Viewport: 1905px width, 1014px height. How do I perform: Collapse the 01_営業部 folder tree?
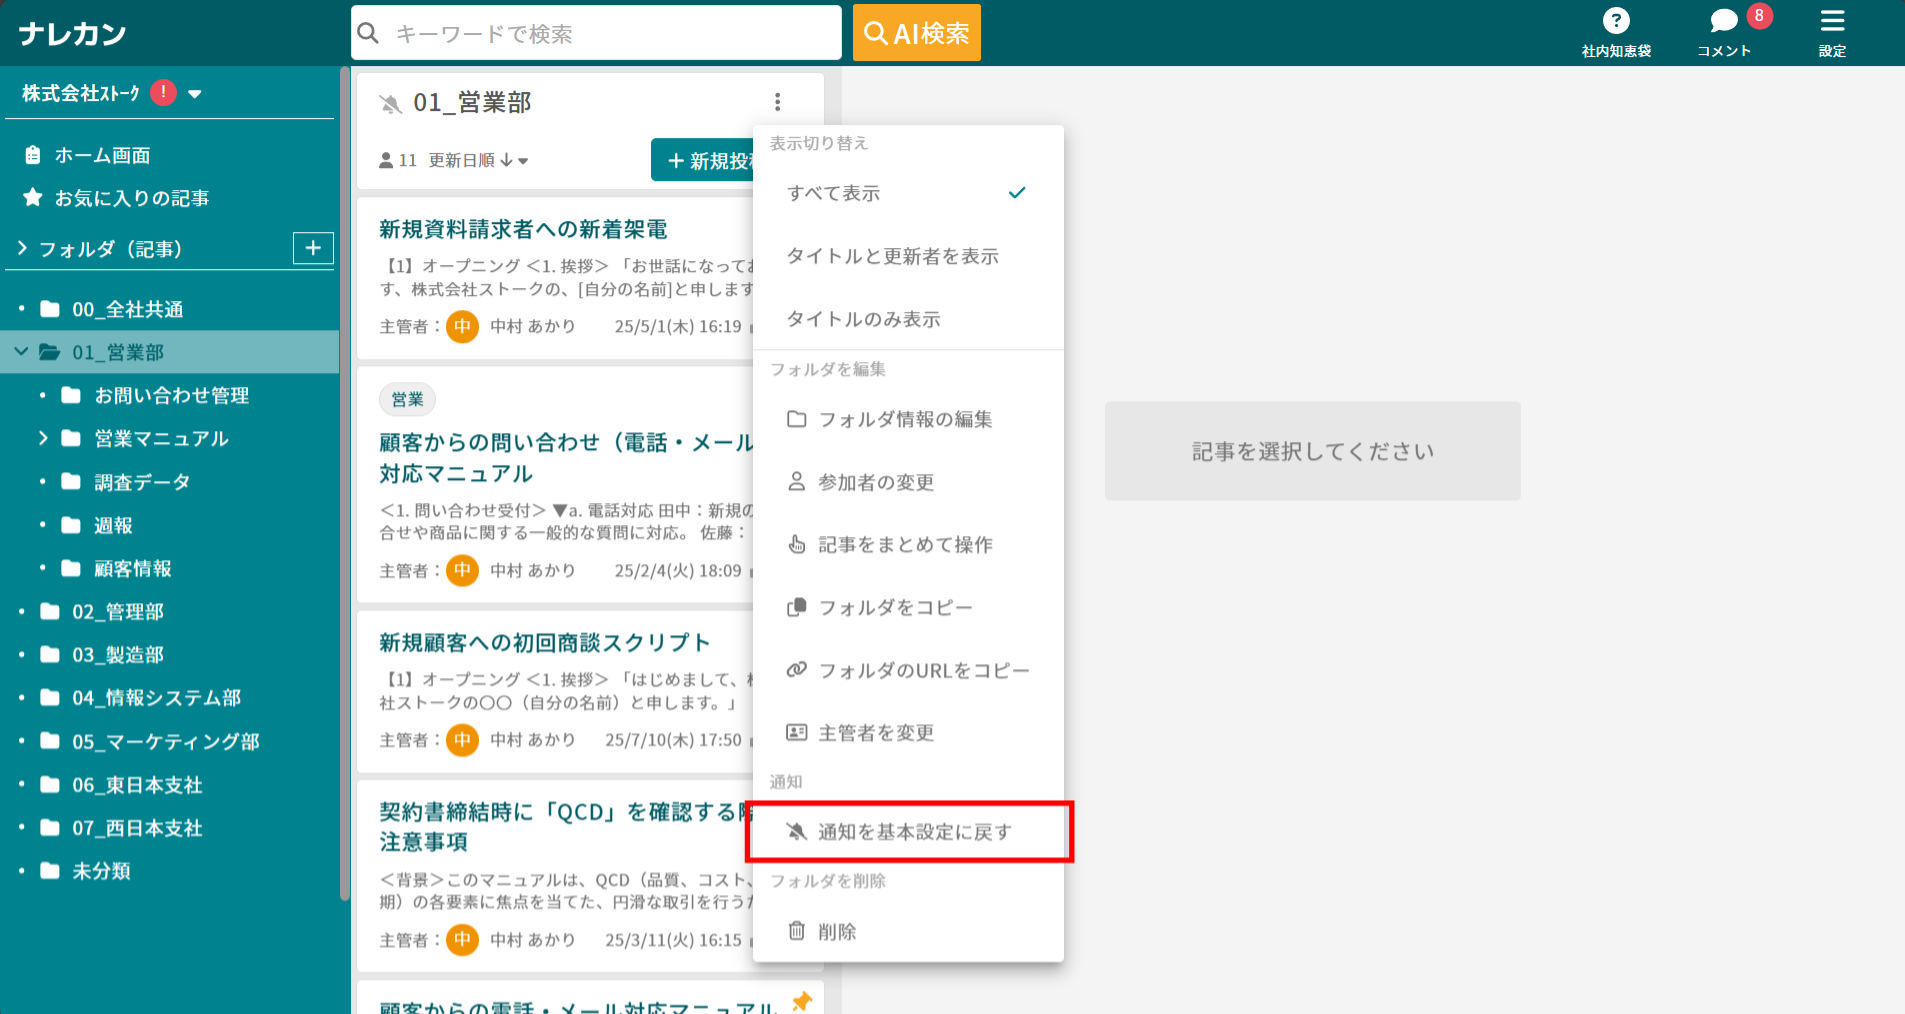point(20,352)
